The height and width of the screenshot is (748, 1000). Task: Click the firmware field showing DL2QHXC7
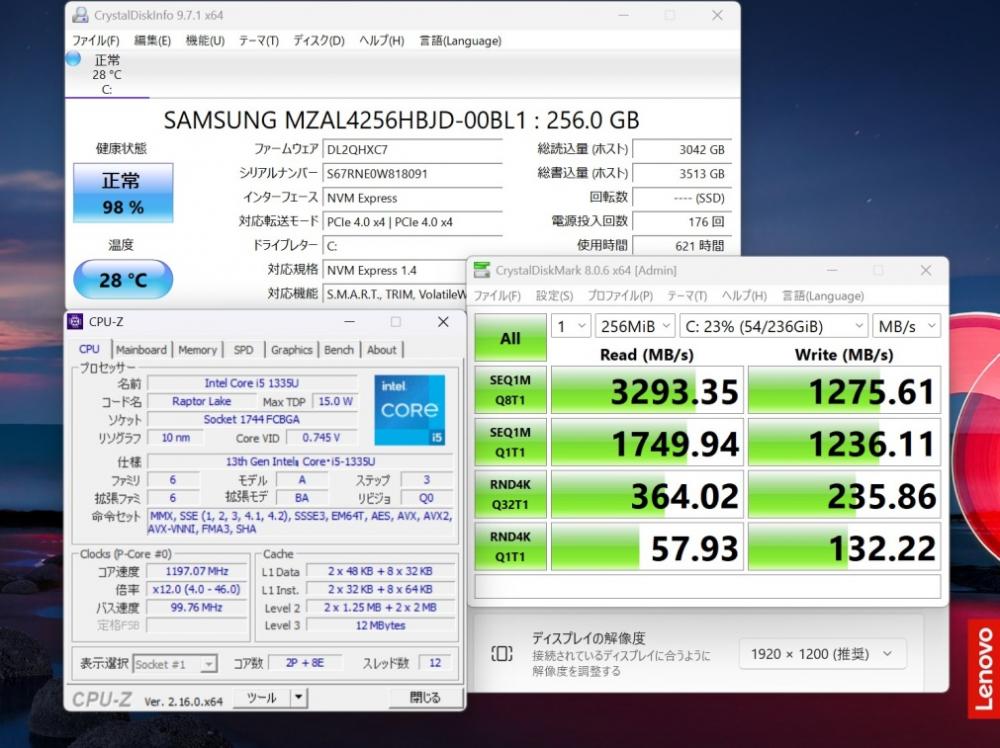[412, 150]
